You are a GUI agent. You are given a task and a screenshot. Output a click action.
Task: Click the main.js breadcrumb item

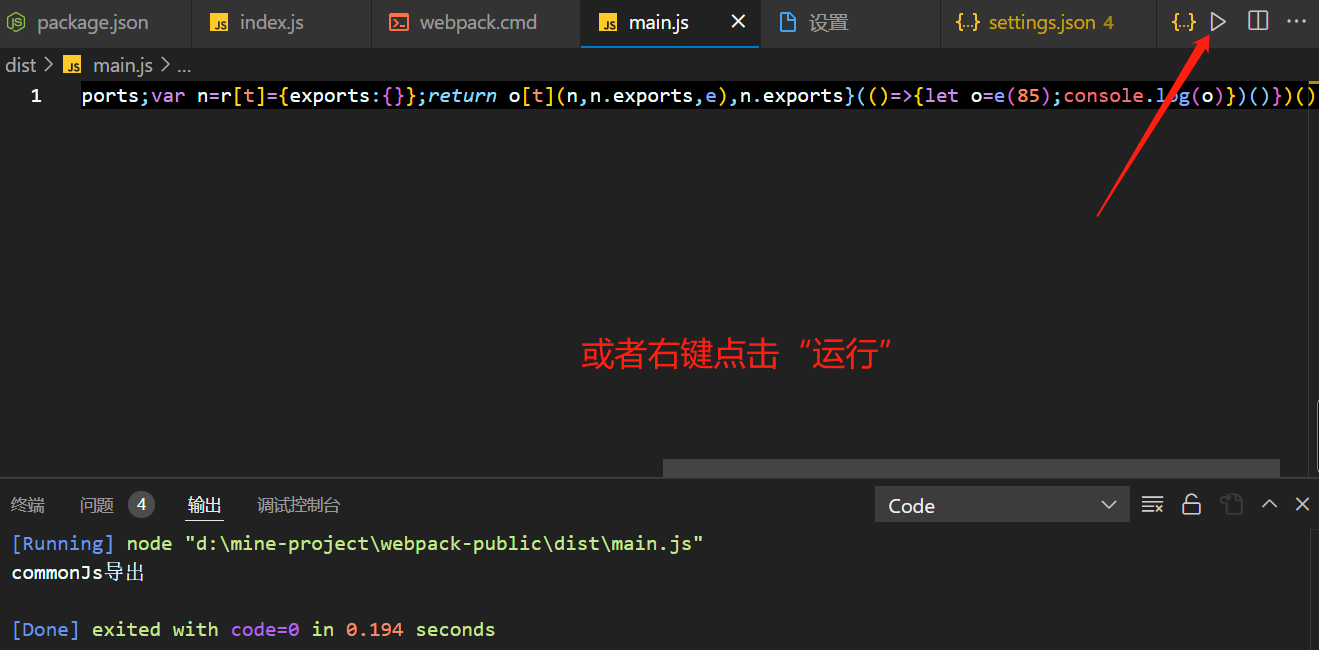tap(122, 65)
